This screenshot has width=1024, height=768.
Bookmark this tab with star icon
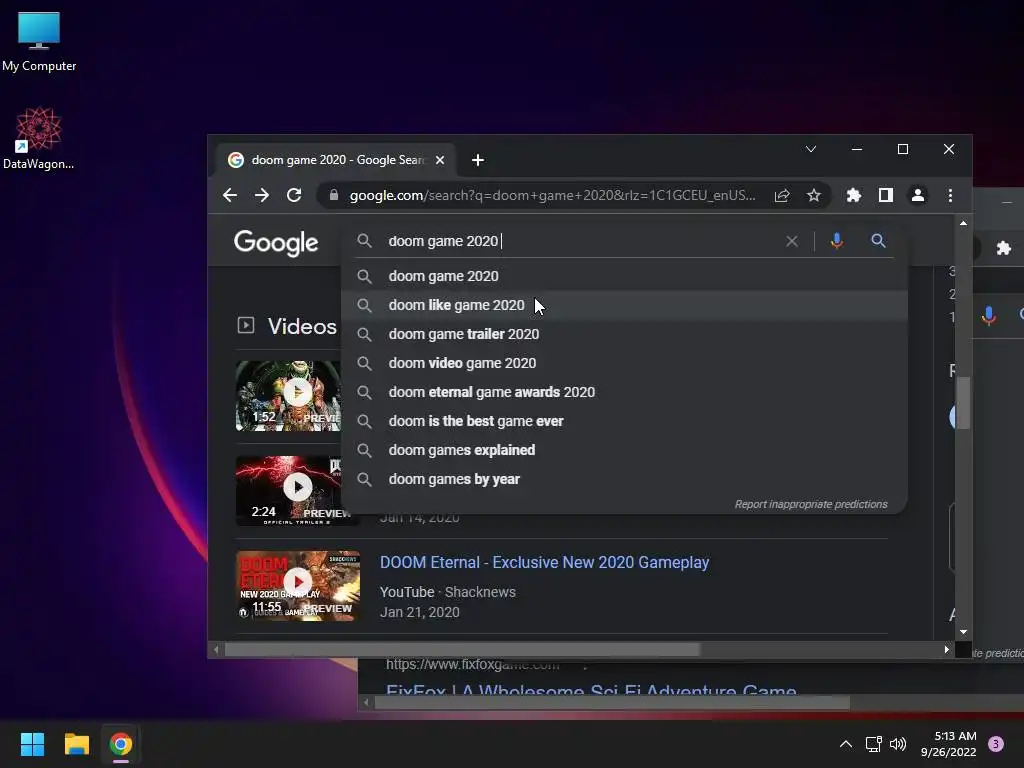point(814,195)
